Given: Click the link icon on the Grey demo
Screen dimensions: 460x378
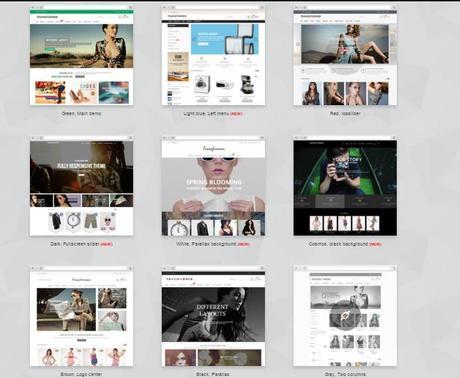Looking at the screenshot, I should 345,315.
